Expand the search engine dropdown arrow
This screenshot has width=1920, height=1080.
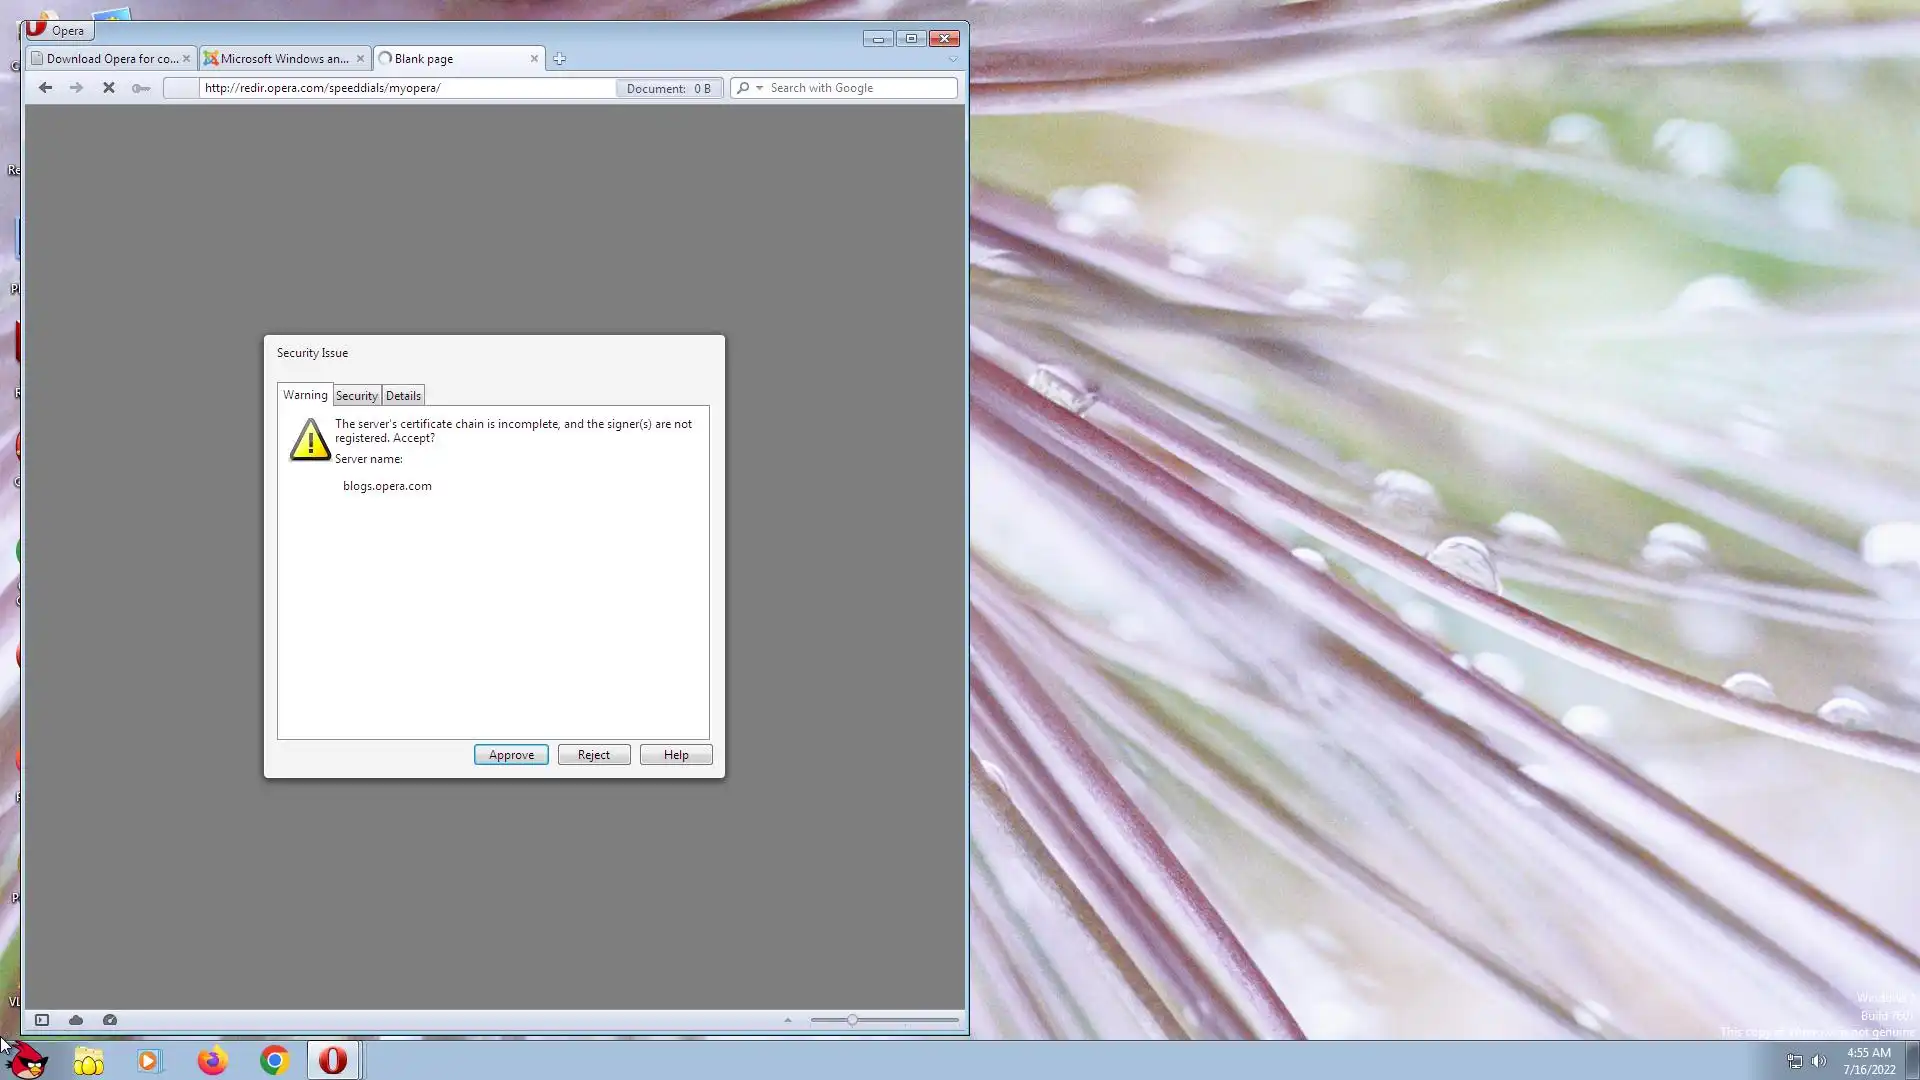(x=760, y=88)
